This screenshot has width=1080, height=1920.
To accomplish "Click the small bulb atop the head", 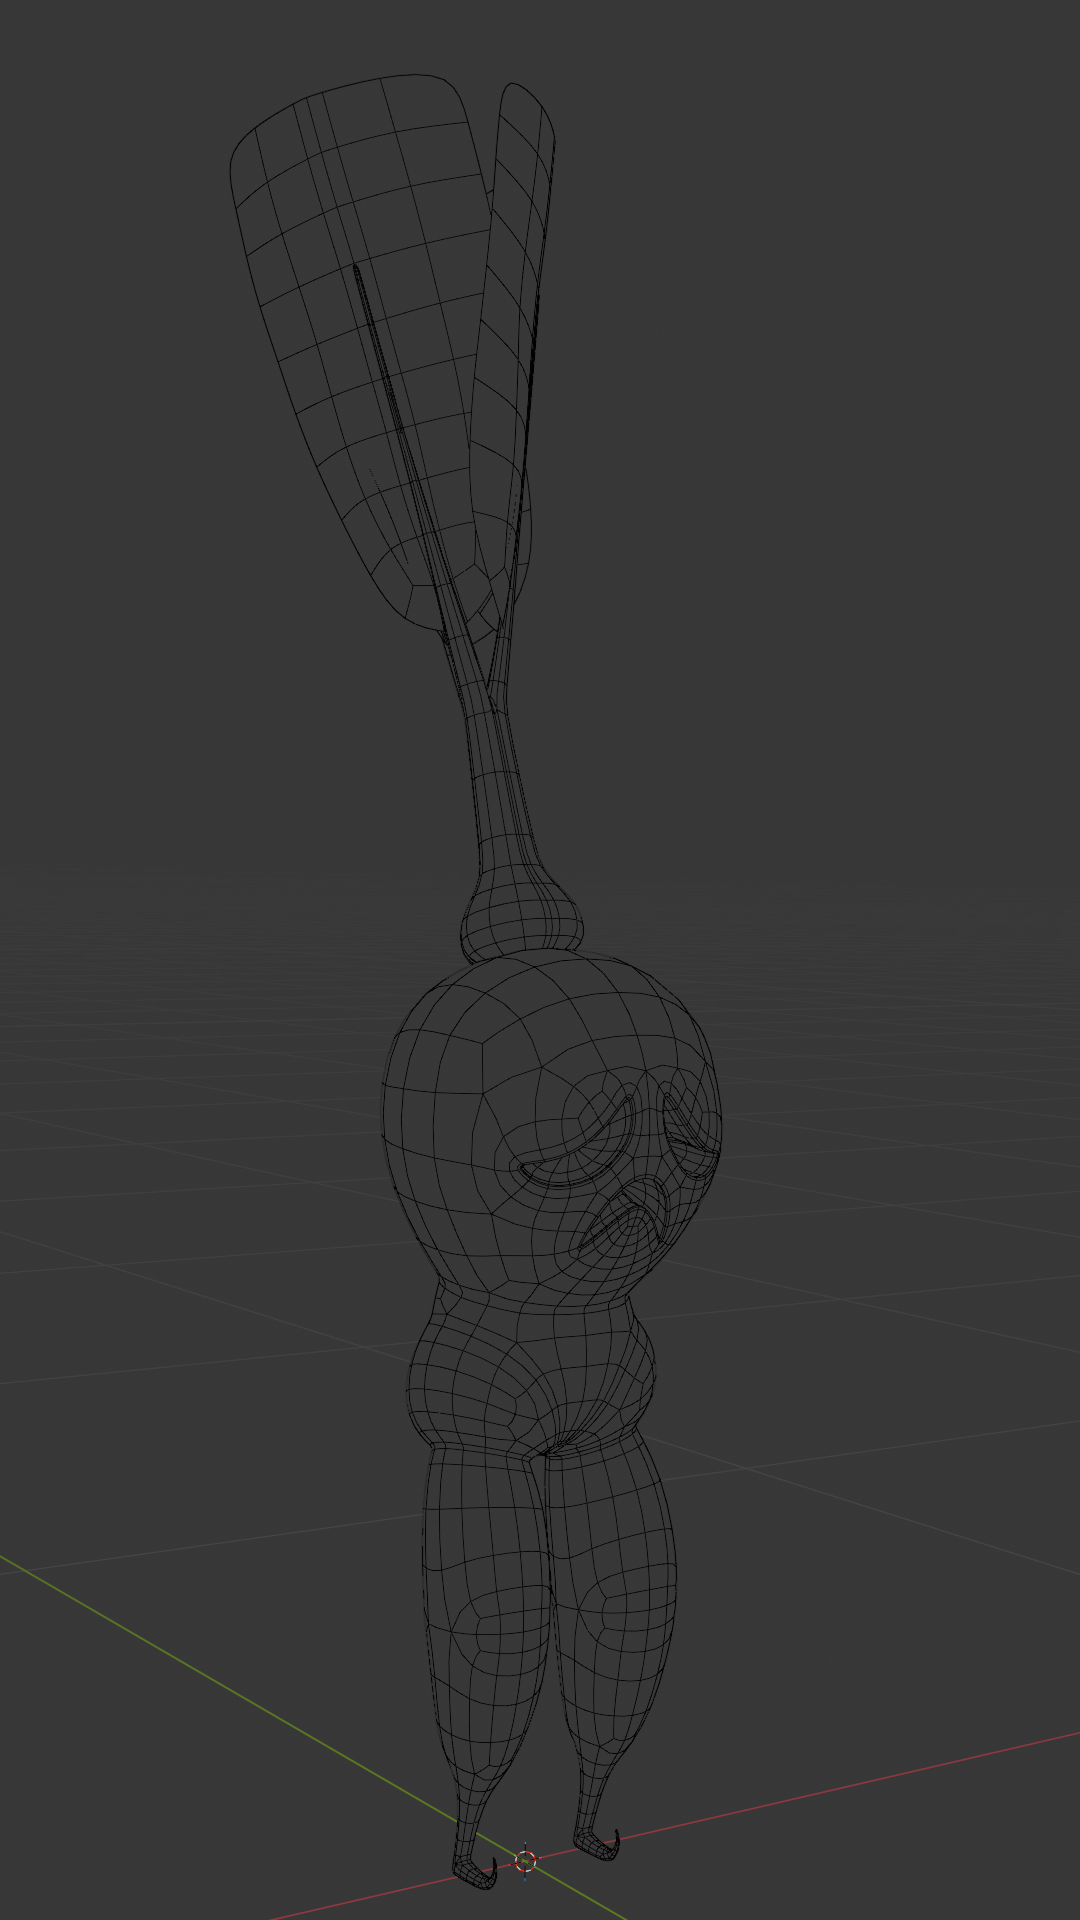I will [520, 922].
